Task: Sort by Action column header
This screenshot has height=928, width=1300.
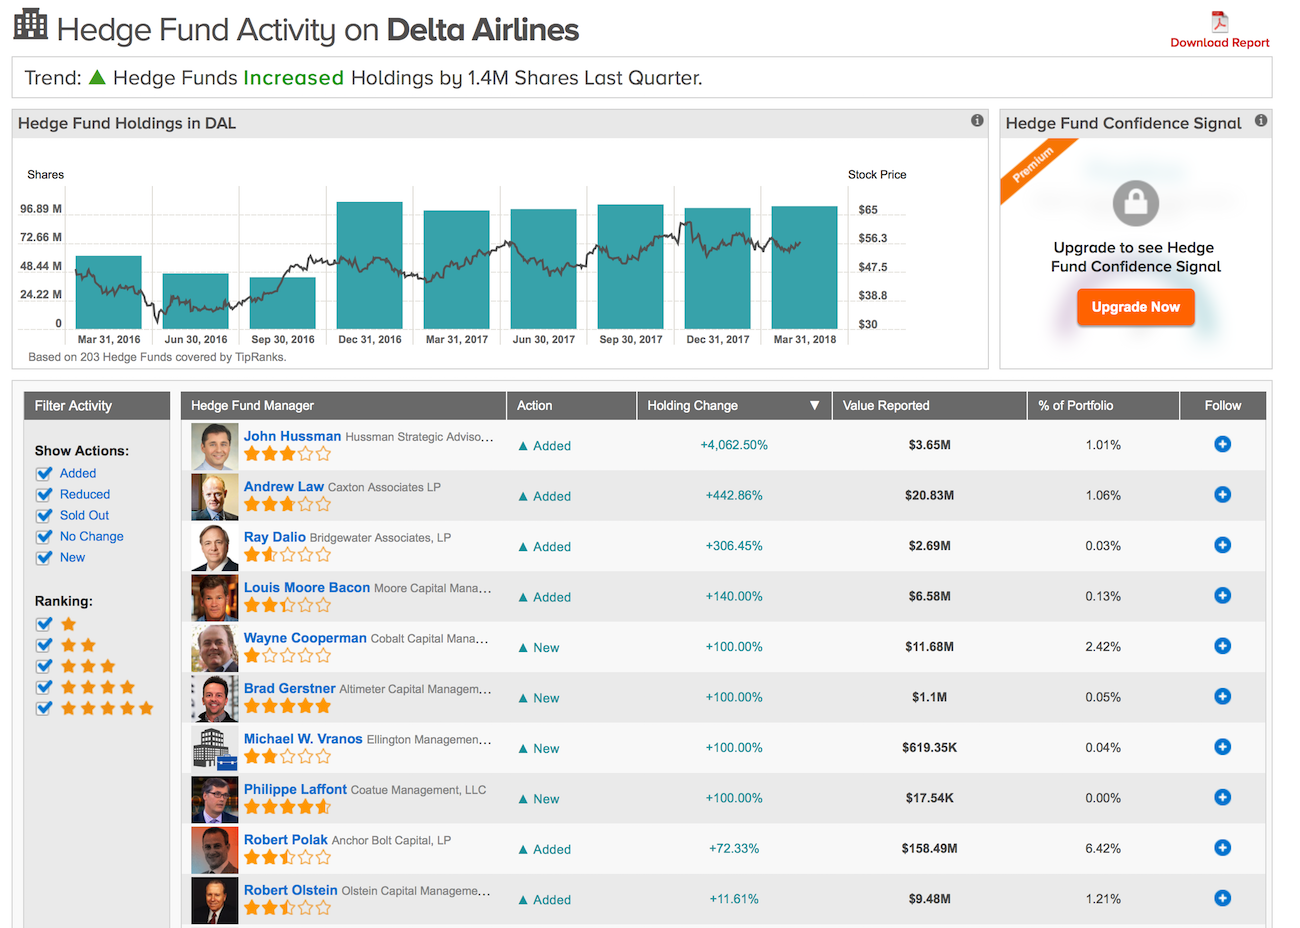Action: click(x=571, y=405)
